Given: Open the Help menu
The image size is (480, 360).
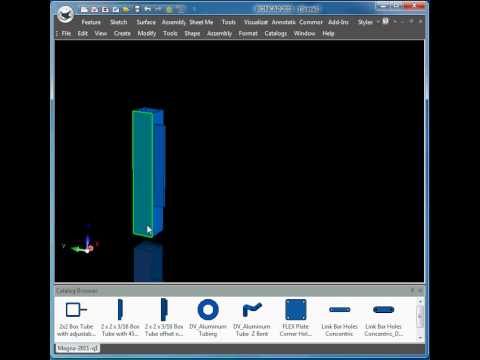Looking at the screenshot, I should 328,33.
